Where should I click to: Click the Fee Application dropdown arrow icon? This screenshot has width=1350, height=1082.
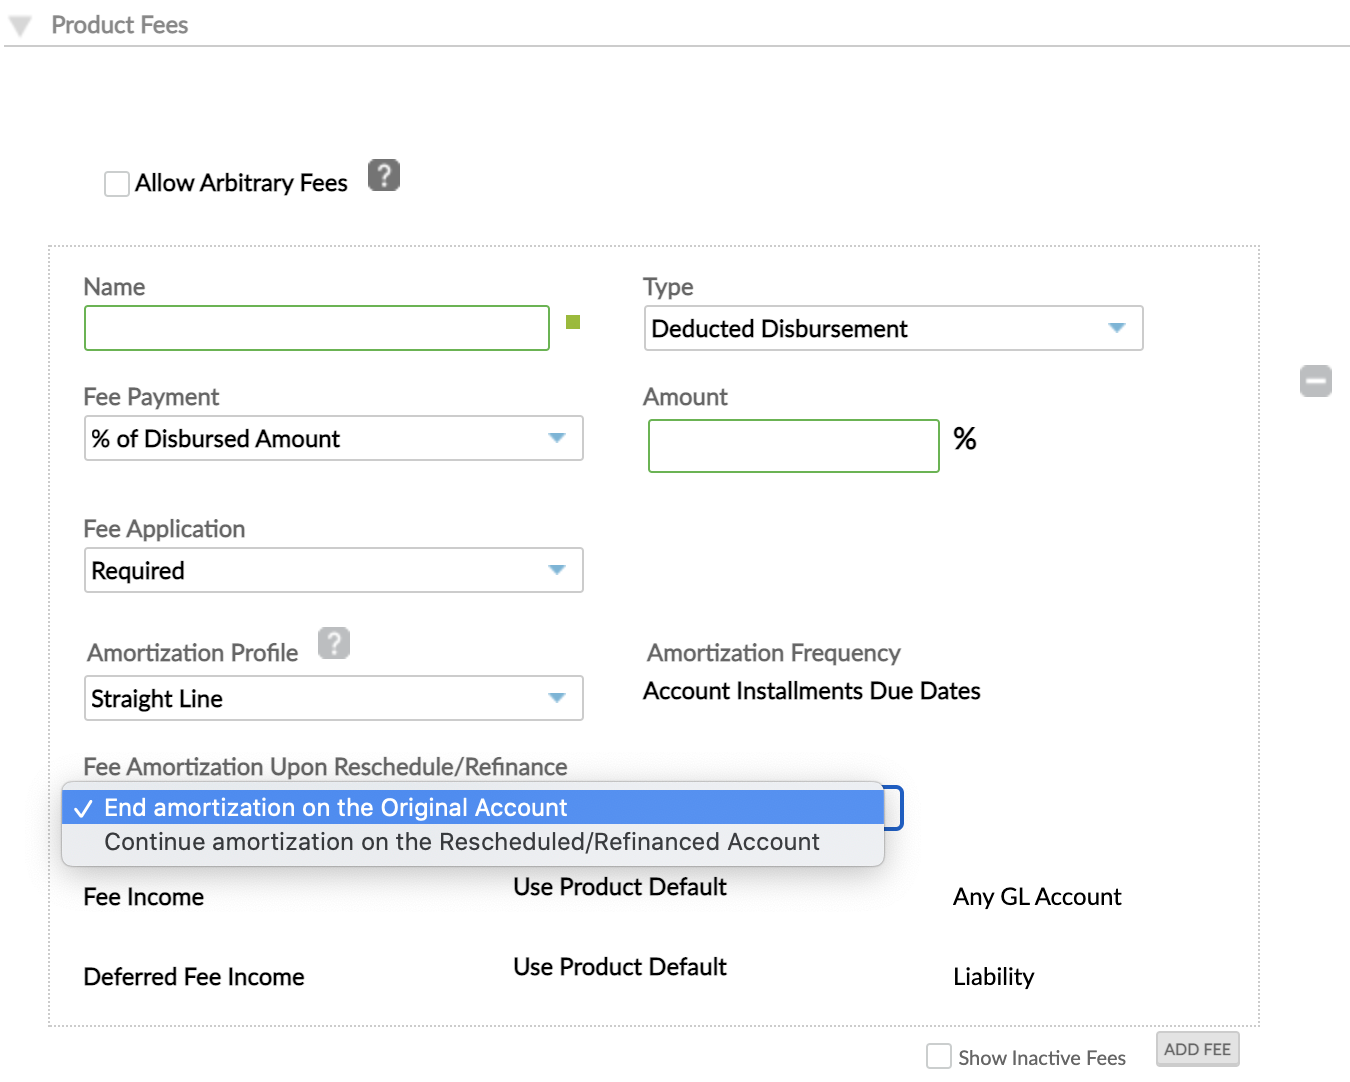(557, 570)
